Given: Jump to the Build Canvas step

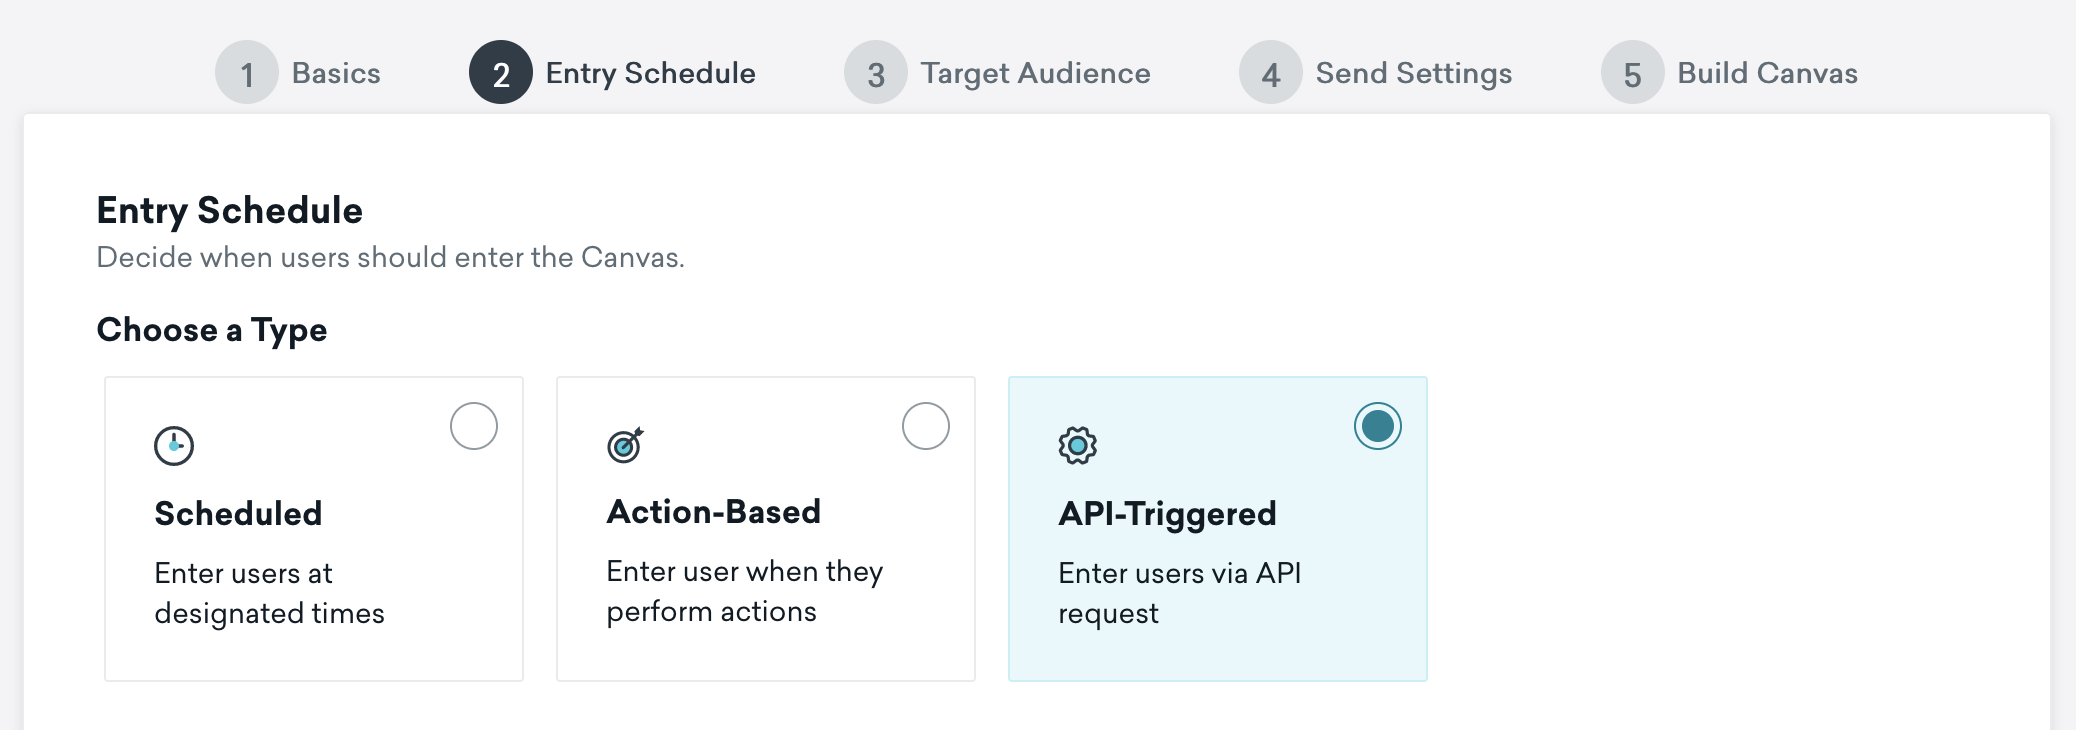Looking at the screenshot, I should pos(1767,73).
